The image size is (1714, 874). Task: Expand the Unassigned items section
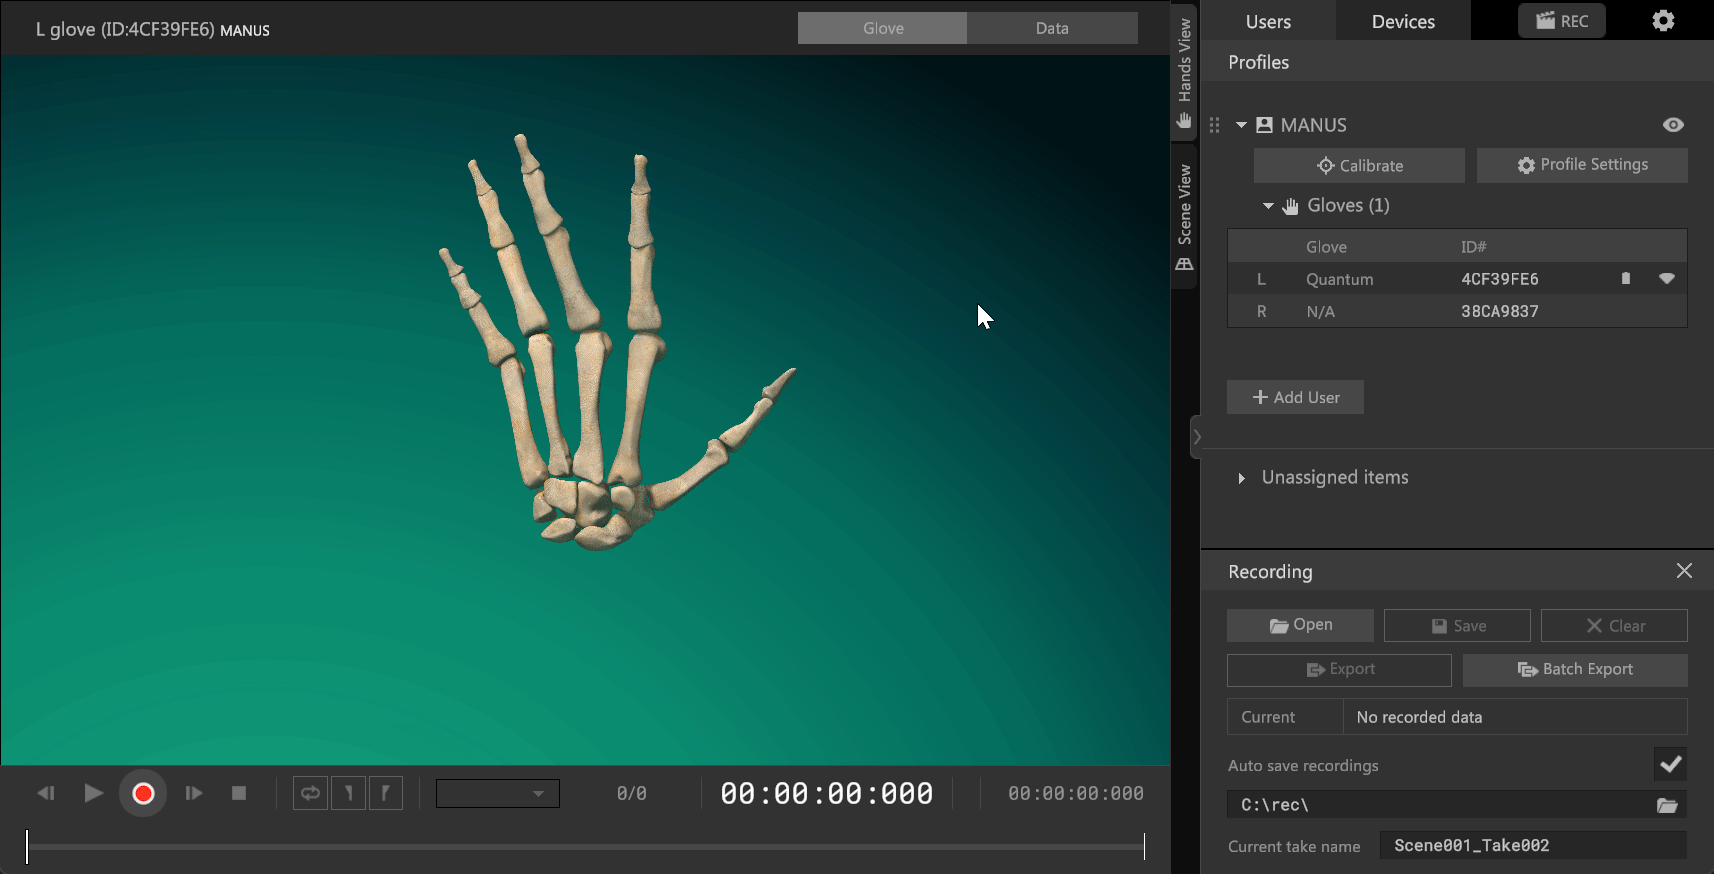[1241, 478]
